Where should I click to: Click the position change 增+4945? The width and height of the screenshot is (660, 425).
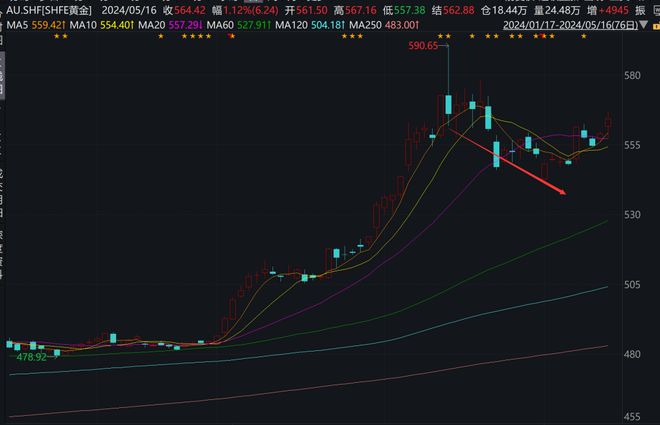(x=607, y=10)
